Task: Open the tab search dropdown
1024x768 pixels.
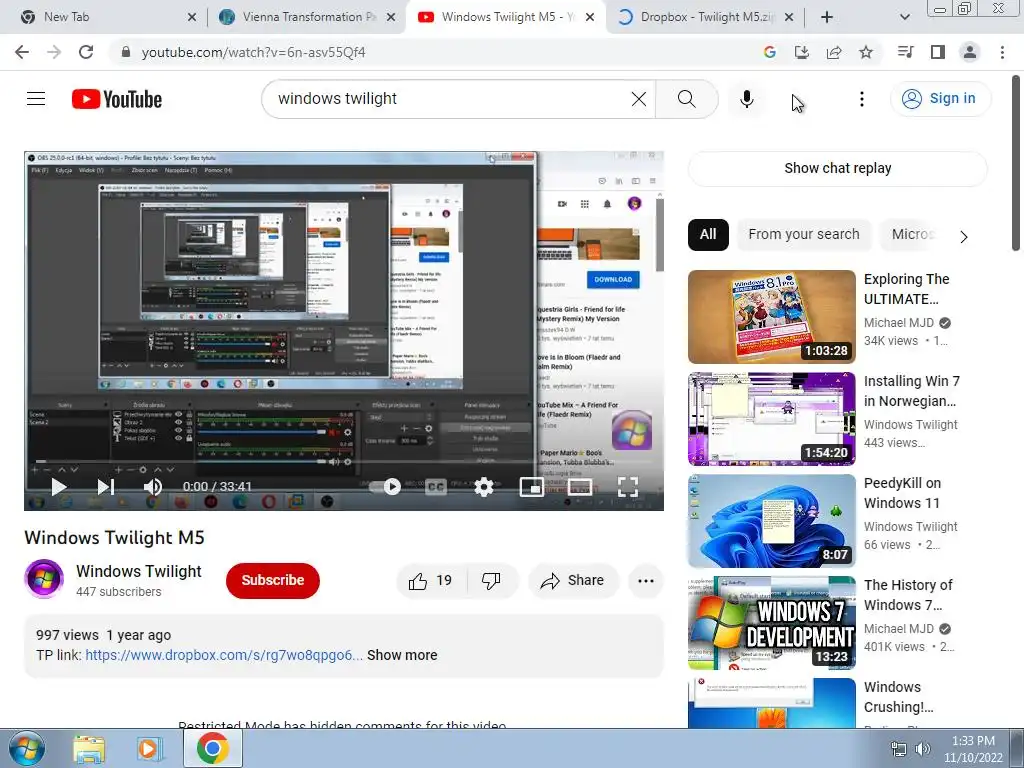Action: [x=904, y=18]
